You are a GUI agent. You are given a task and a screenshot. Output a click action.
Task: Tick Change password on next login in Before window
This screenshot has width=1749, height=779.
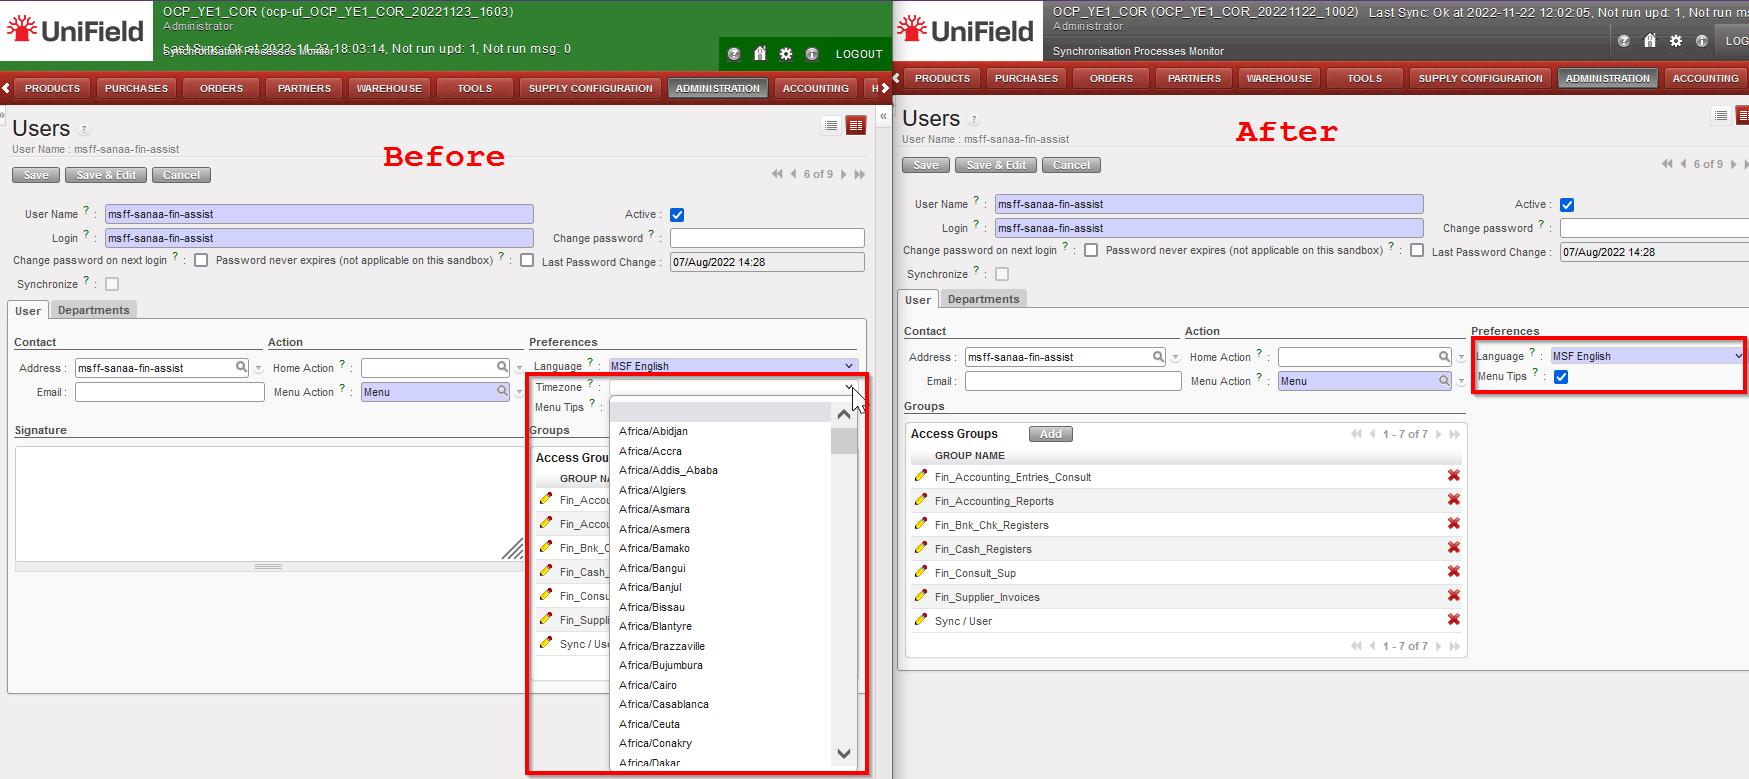(x=201, y=260)
